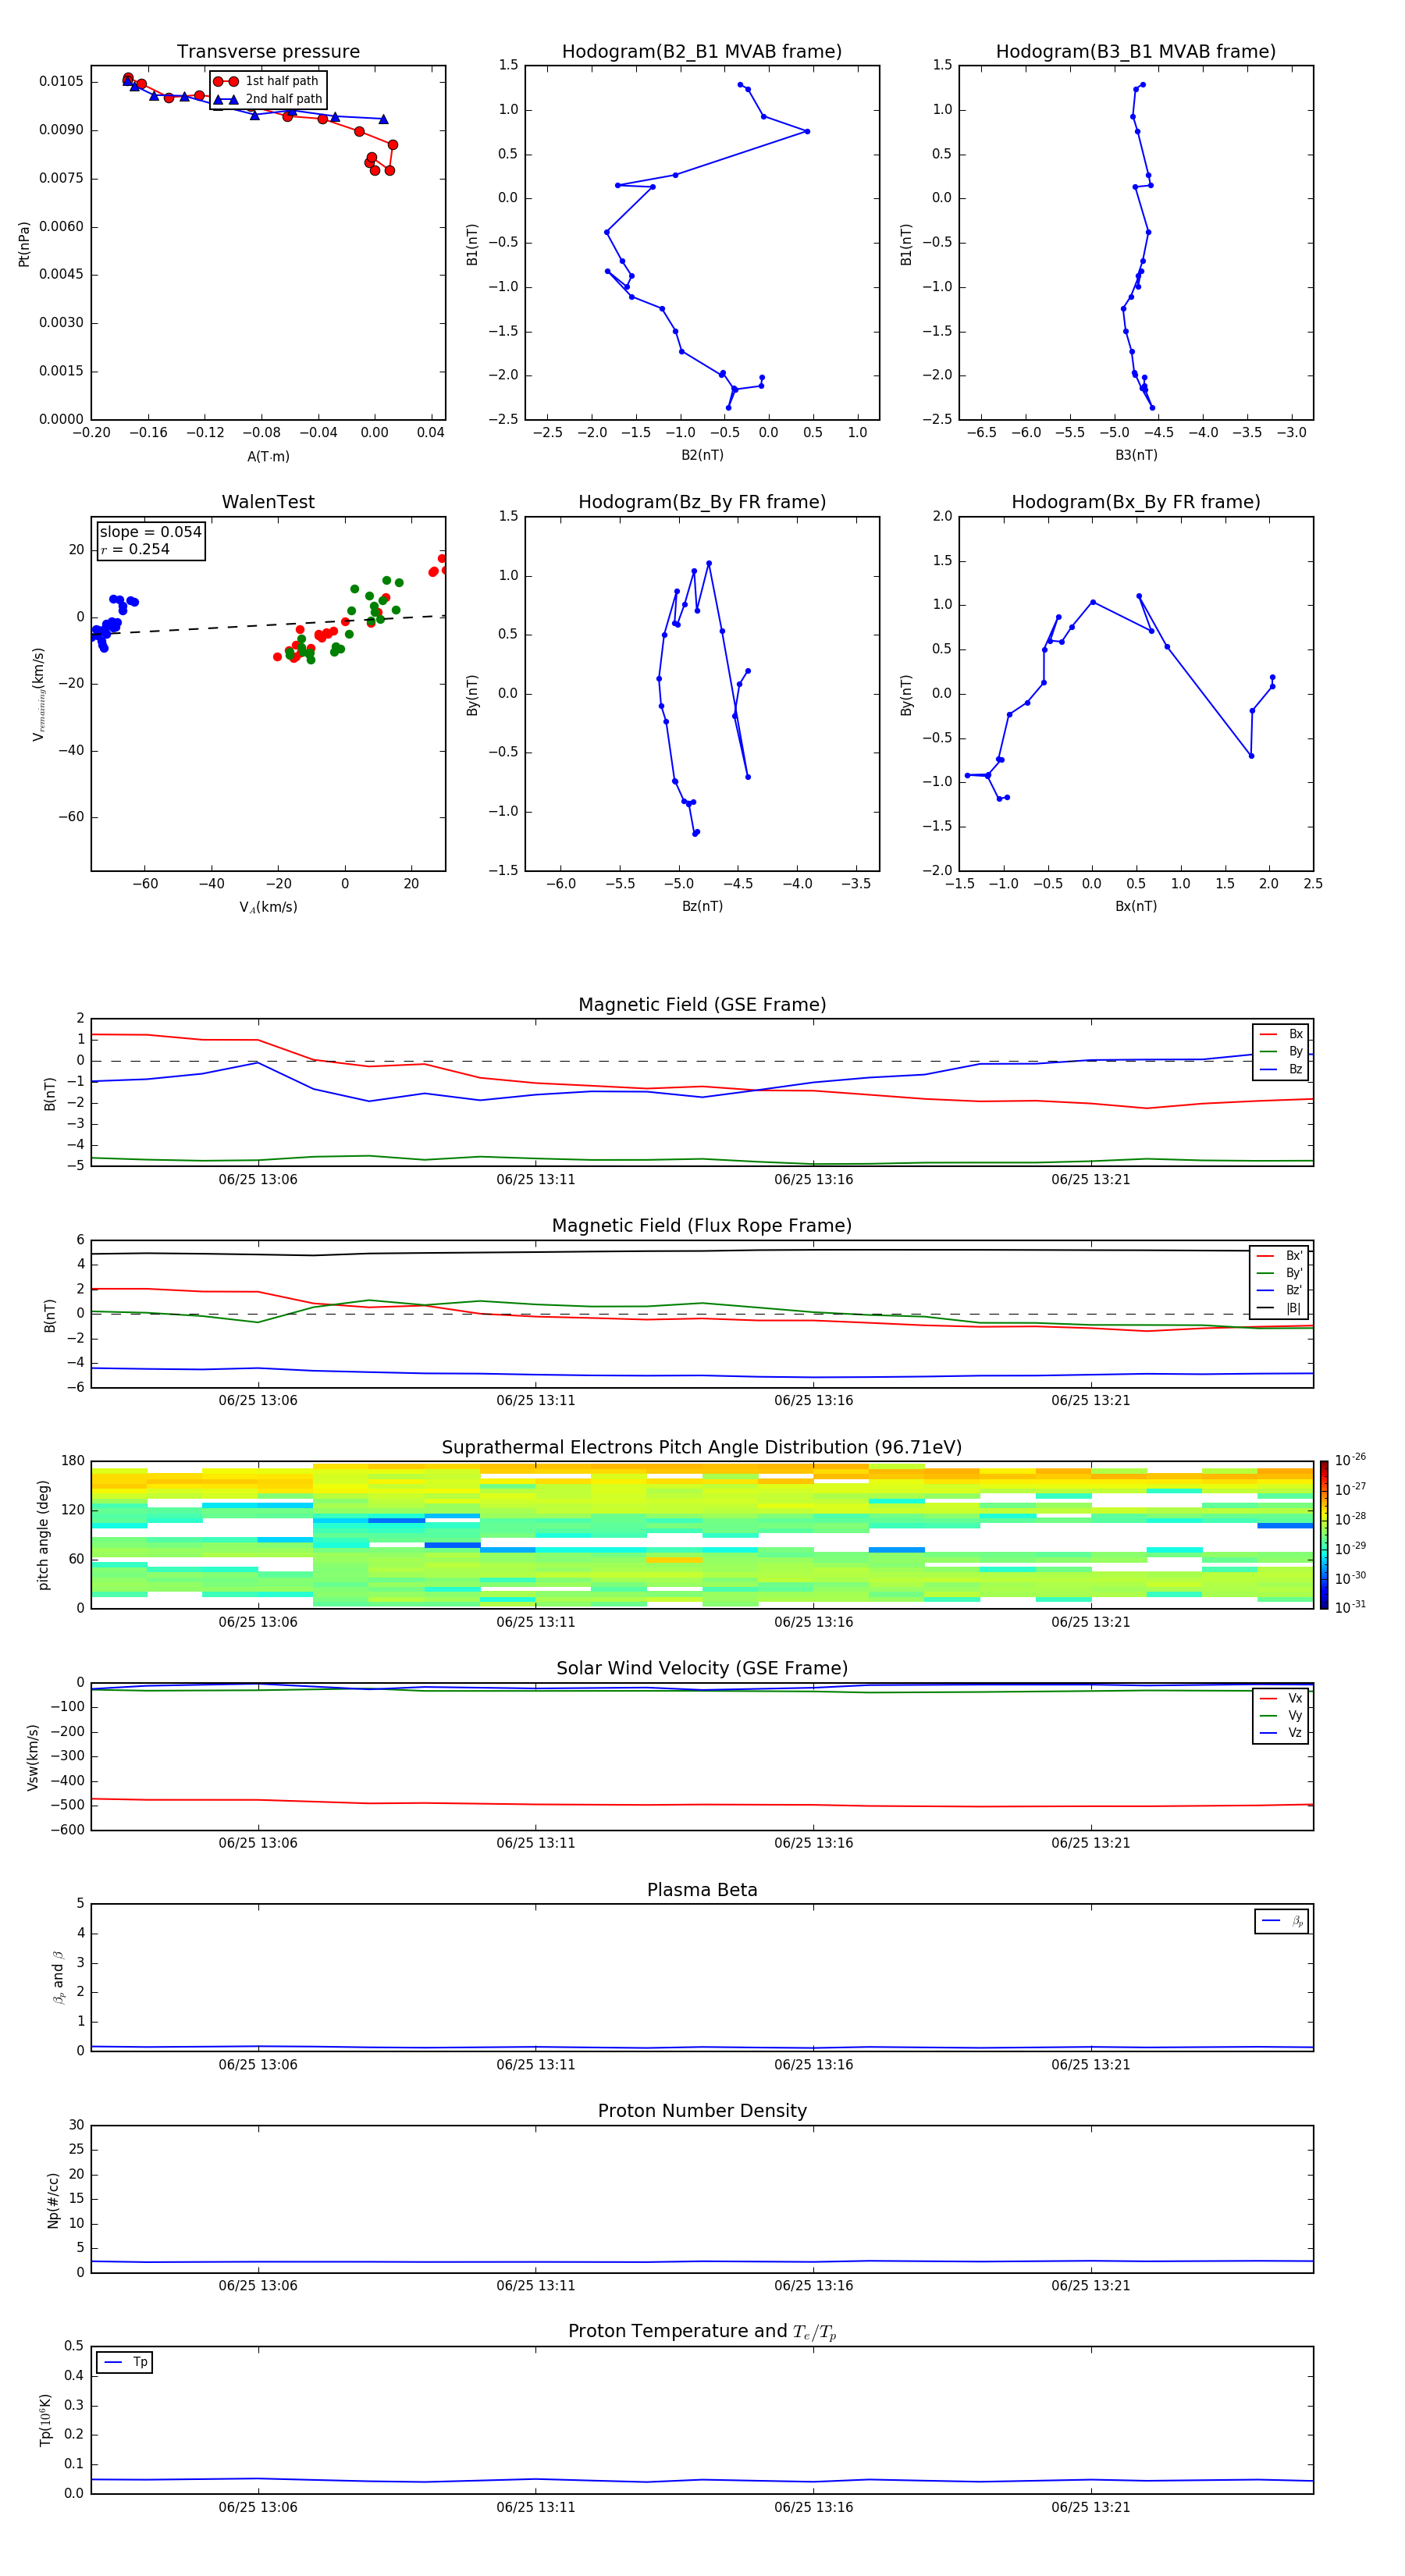Screen dimensions: 1405x2576
Task: Click 'B2(nT)' x-axis label
Action: (x=702, y=455)
